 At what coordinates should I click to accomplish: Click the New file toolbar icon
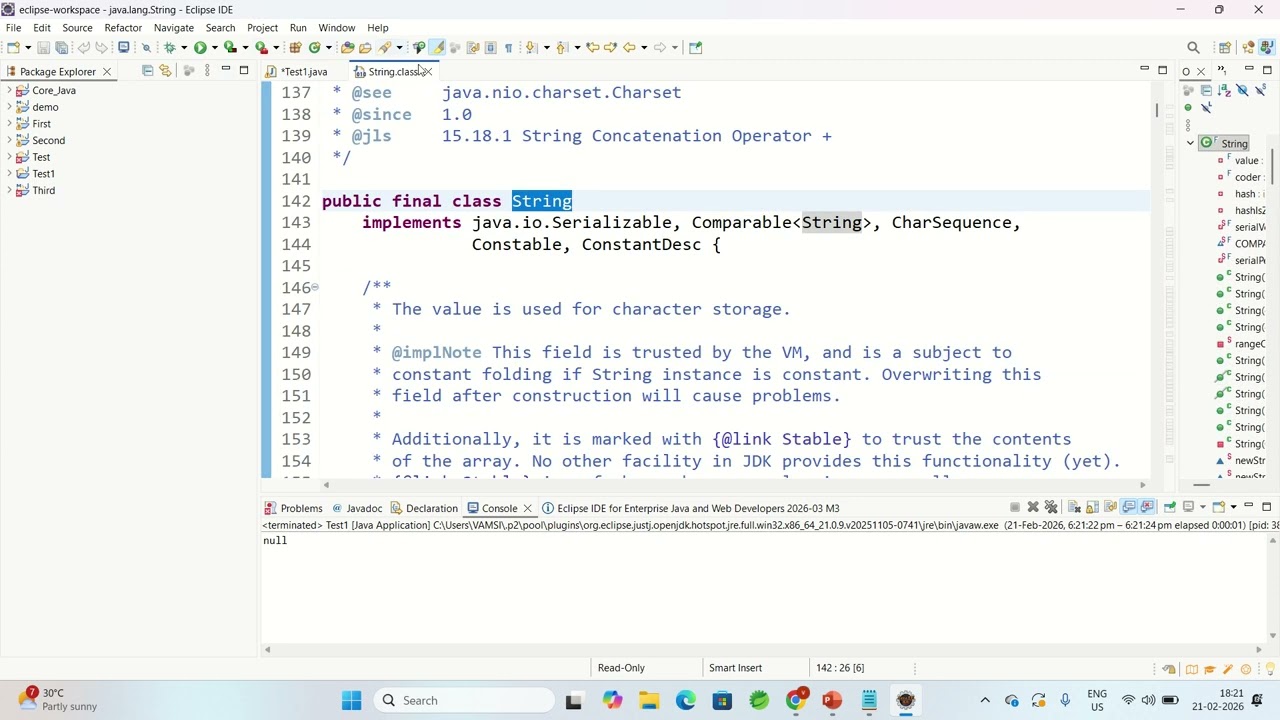(12, 47)
